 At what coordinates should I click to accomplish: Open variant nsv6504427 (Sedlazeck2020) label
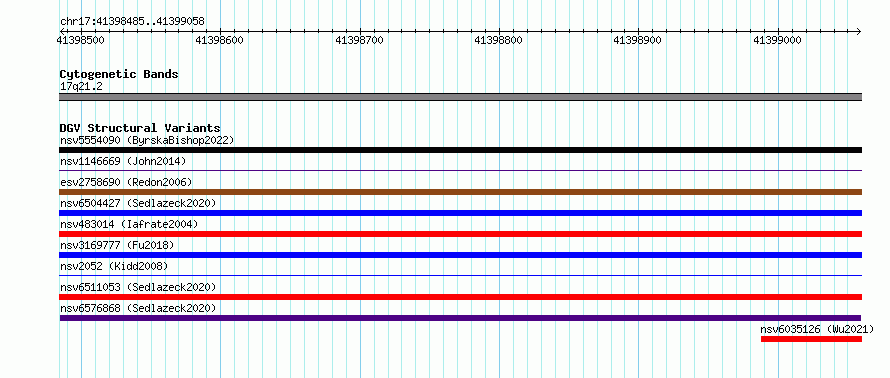pos(138,203)
